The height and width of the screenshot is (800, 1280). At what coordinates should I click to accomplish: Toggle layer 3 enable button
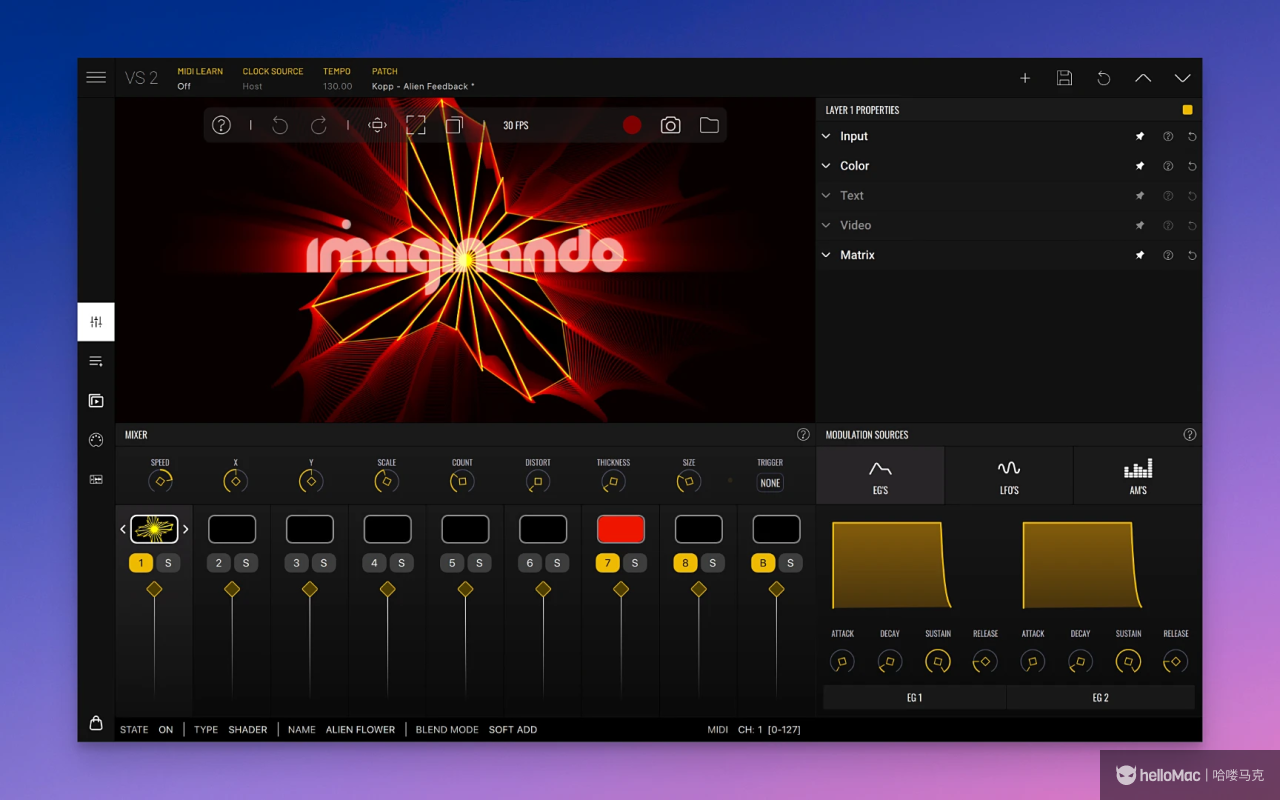(296, 563)
